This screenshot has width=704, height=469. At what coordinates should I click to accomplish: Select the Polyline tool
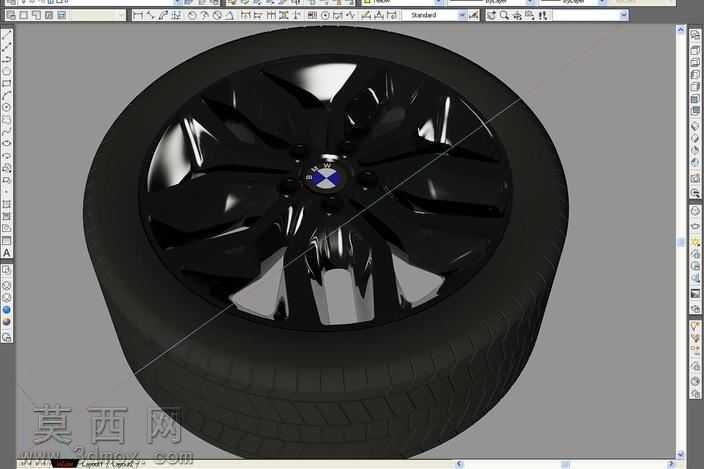(6, 59)
